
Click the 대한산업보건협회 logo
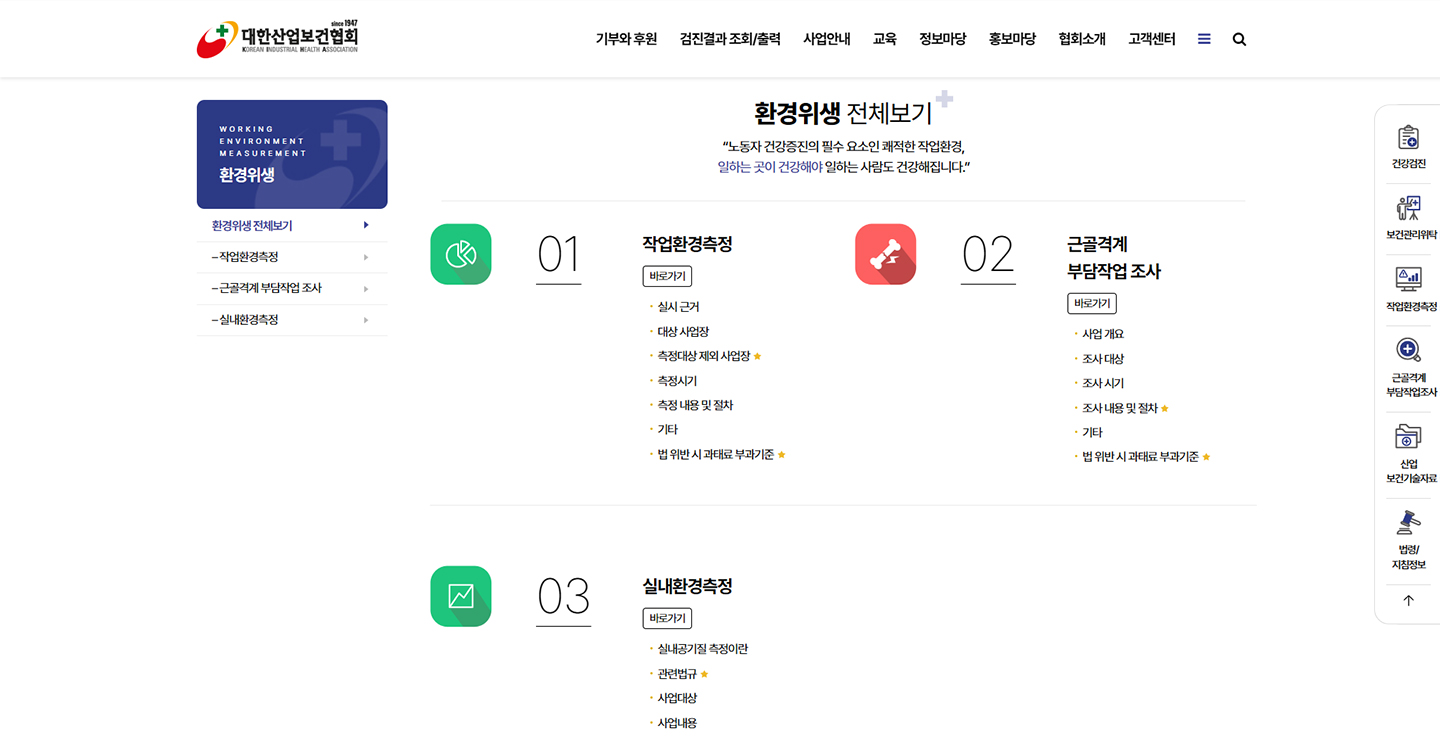(277, 39)
